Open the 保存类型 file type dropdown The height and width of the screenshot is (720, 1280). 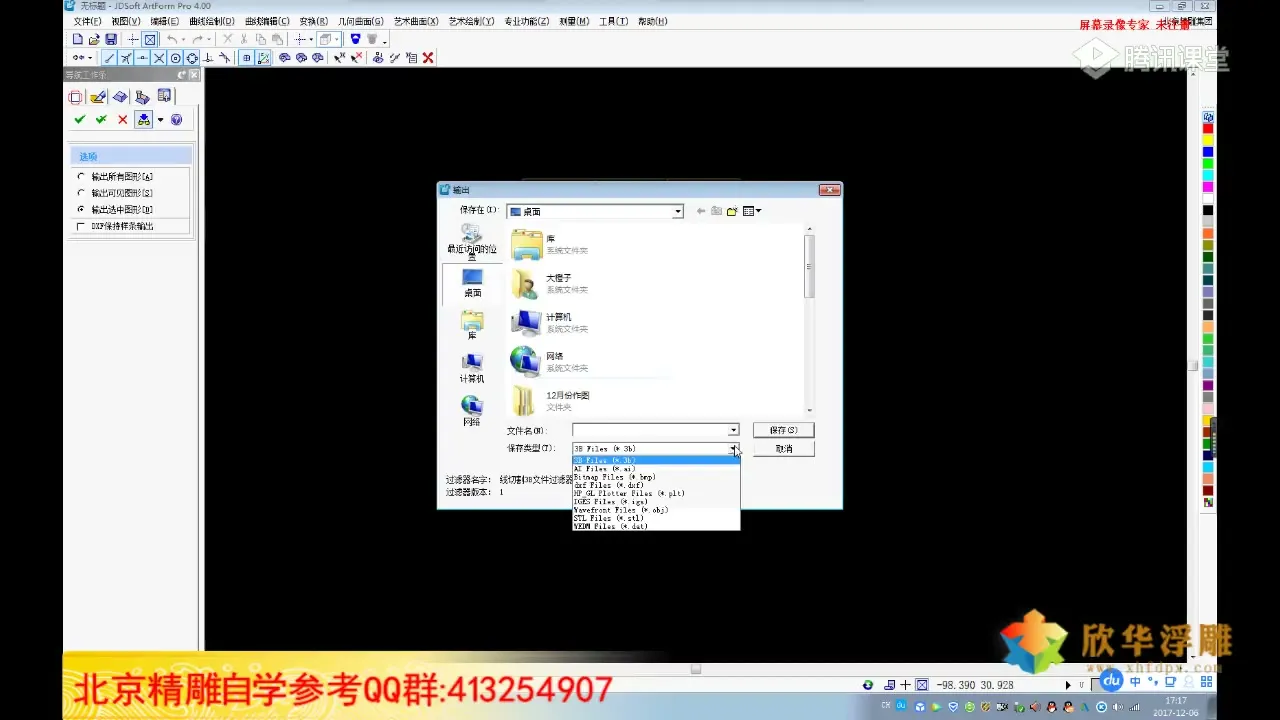[x=733, y=447]
